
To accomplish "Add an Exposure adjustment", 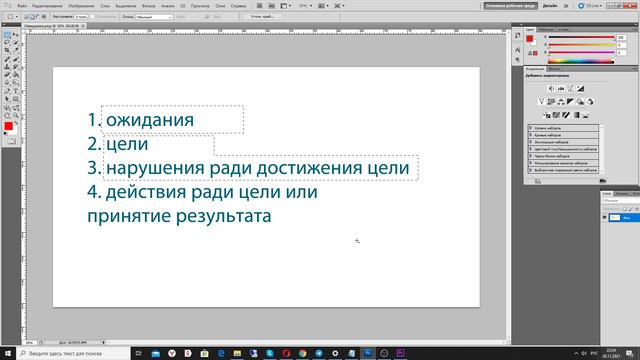I will (580, 88).
